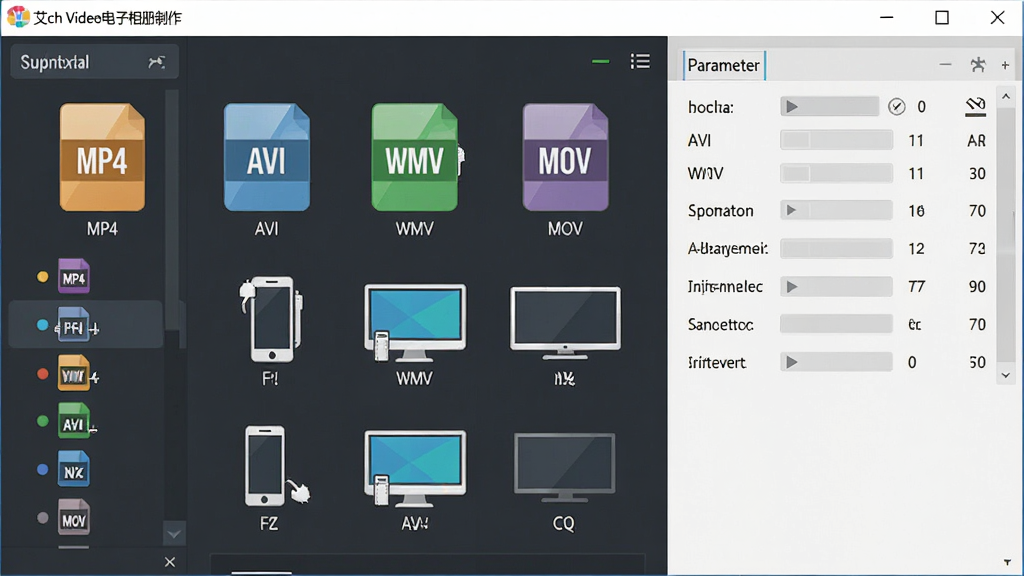1024x576 pixels.
Task: Expand the Sponaton row play arrow
Action: [x=791, y=210]
